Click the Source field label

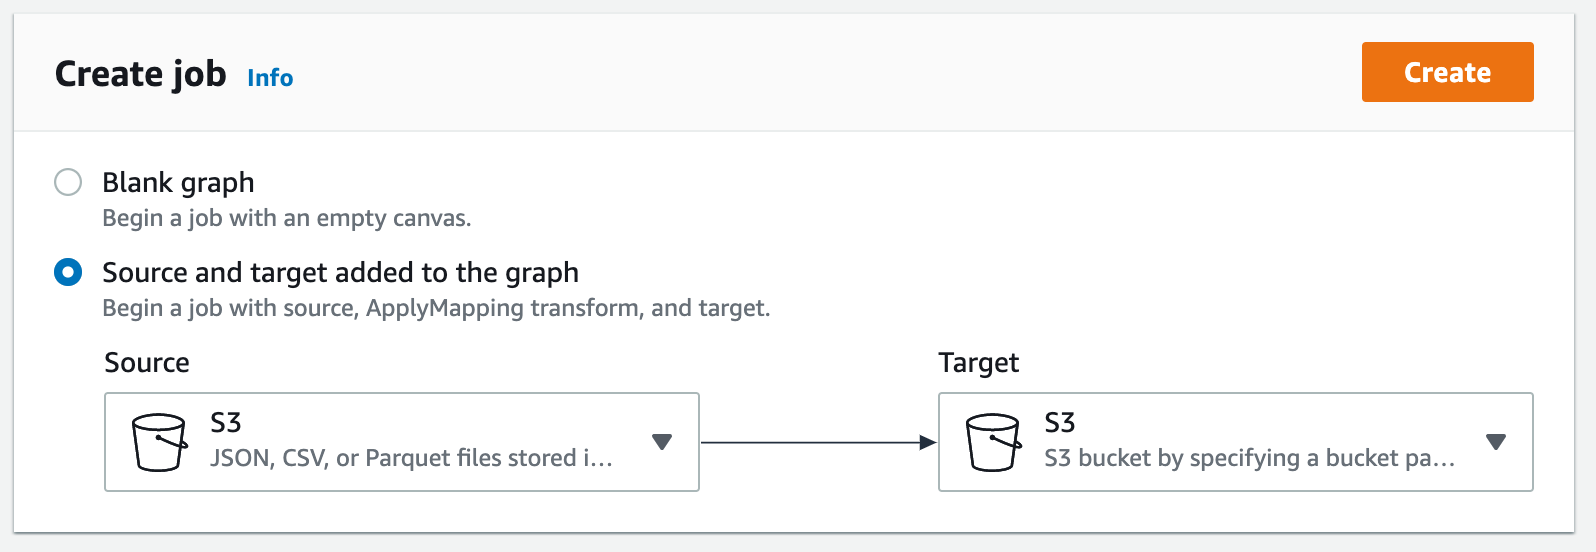click(147, 362)
